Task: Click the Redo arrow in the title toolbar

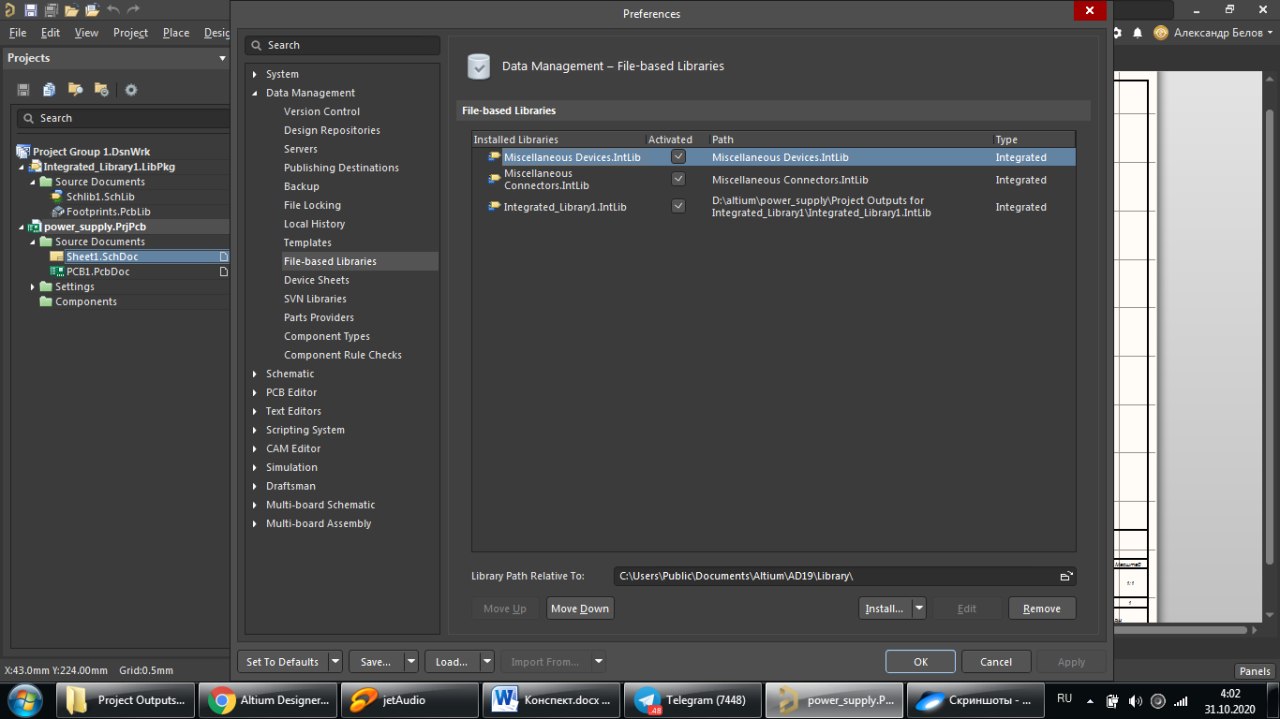Action: 134,10
